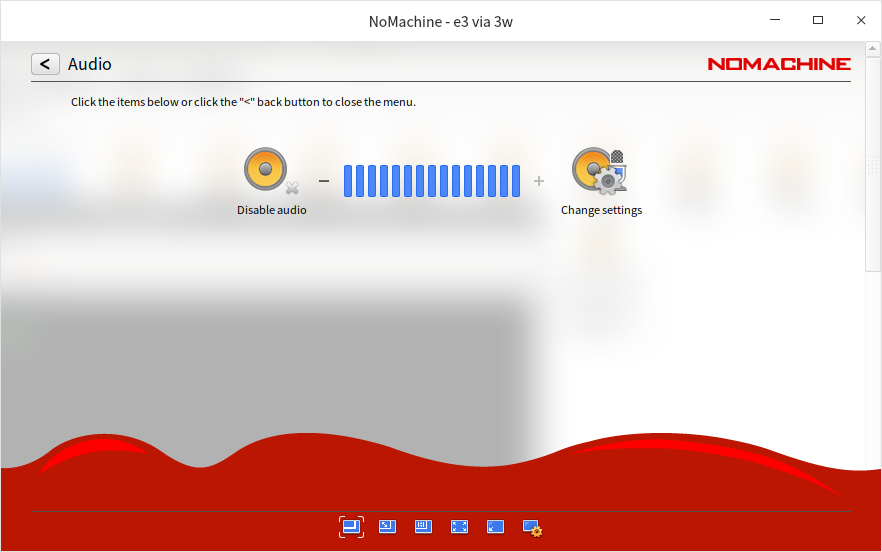
Task: Go back using the "<" button
Action: click(45, 64)
